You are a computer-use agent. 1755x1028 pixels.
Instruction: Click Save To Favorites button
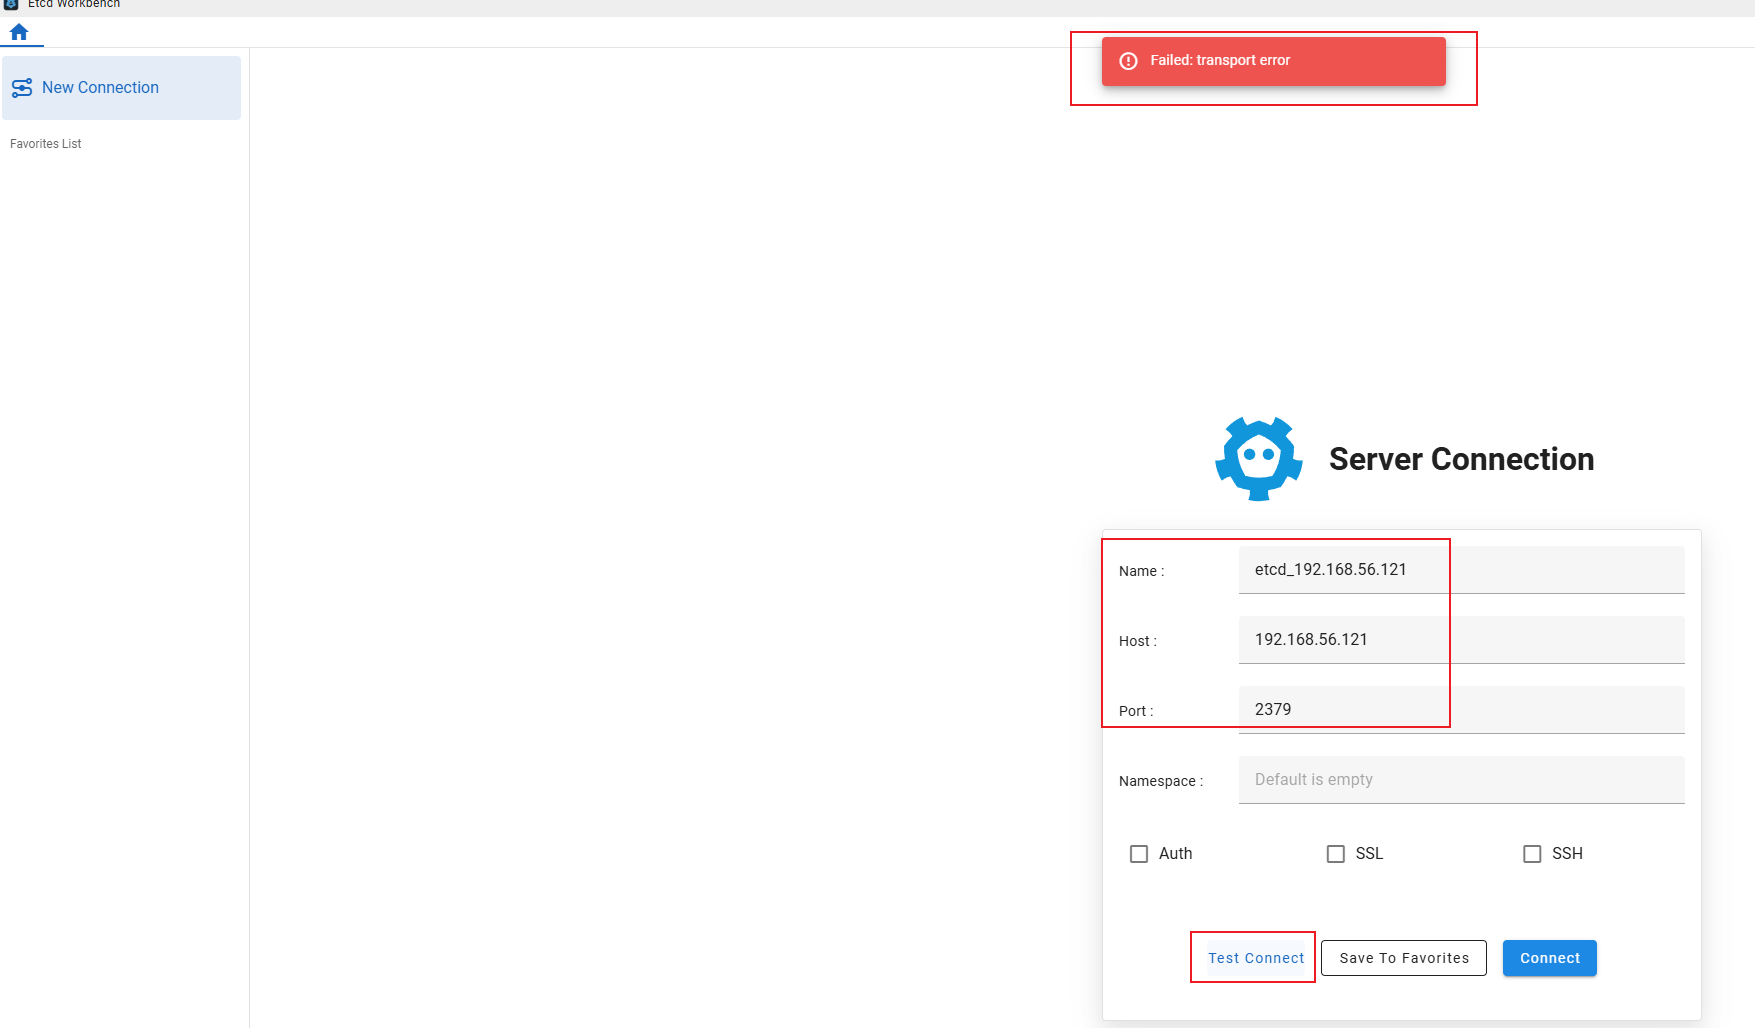1404,958
